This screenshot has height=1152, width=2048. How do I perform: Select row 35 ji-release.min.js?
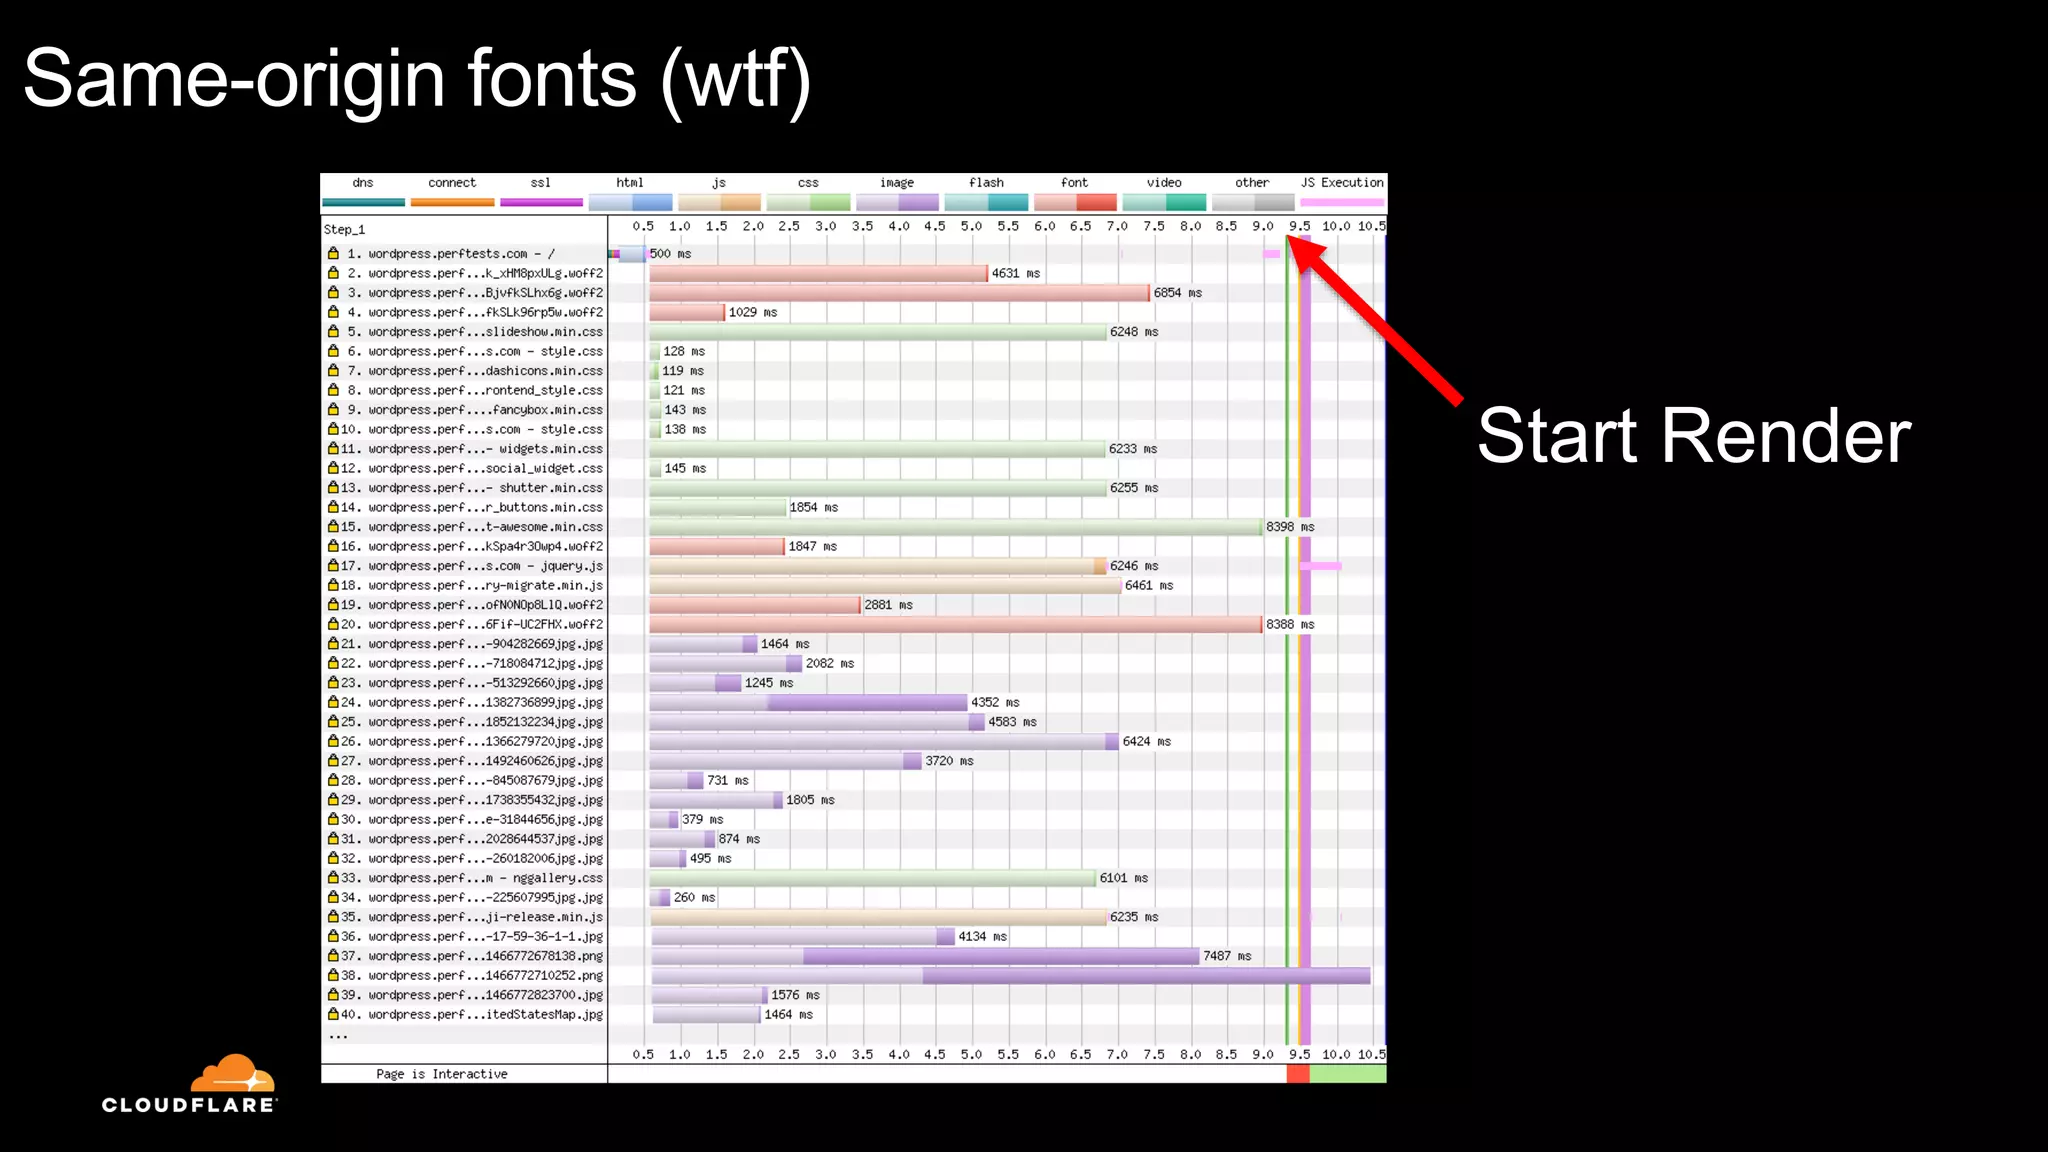coord(464,917)
